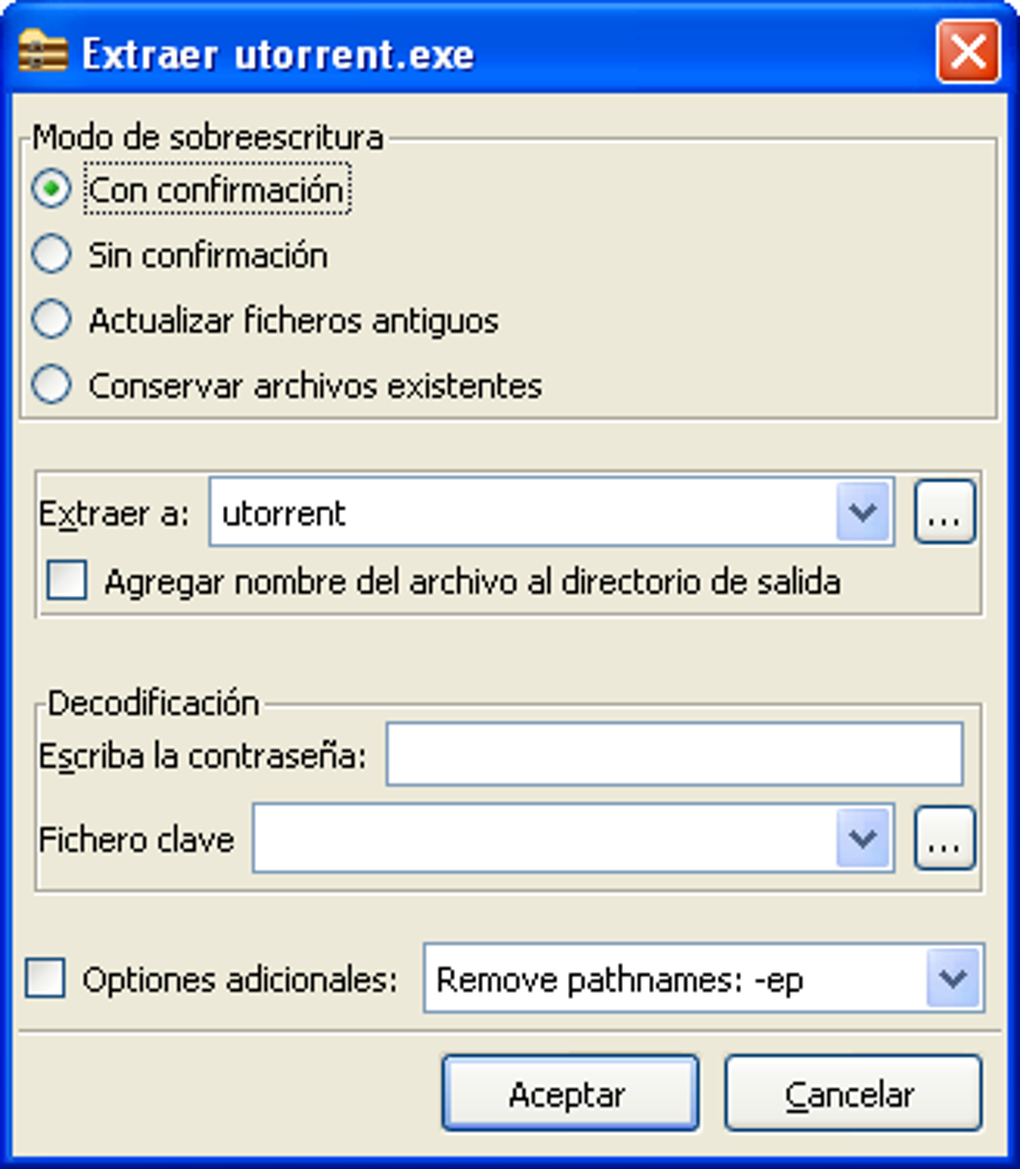Click the Remove pathnames: -ep text
Image resolution: width=1020 pixels, height=1169 pixels.
coord(620,980)
